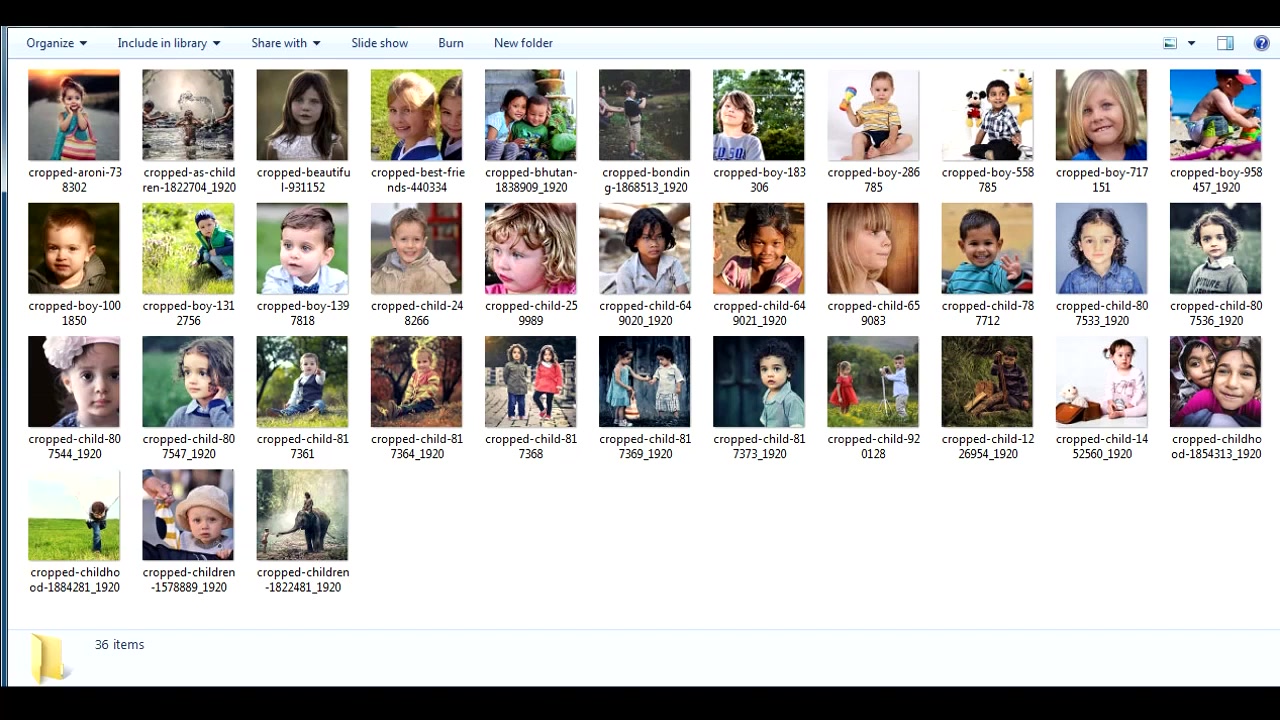Select thumbnail cropped-aroni-738302
The height and width of the screenshot is (720, 1280).
(74, 114)
